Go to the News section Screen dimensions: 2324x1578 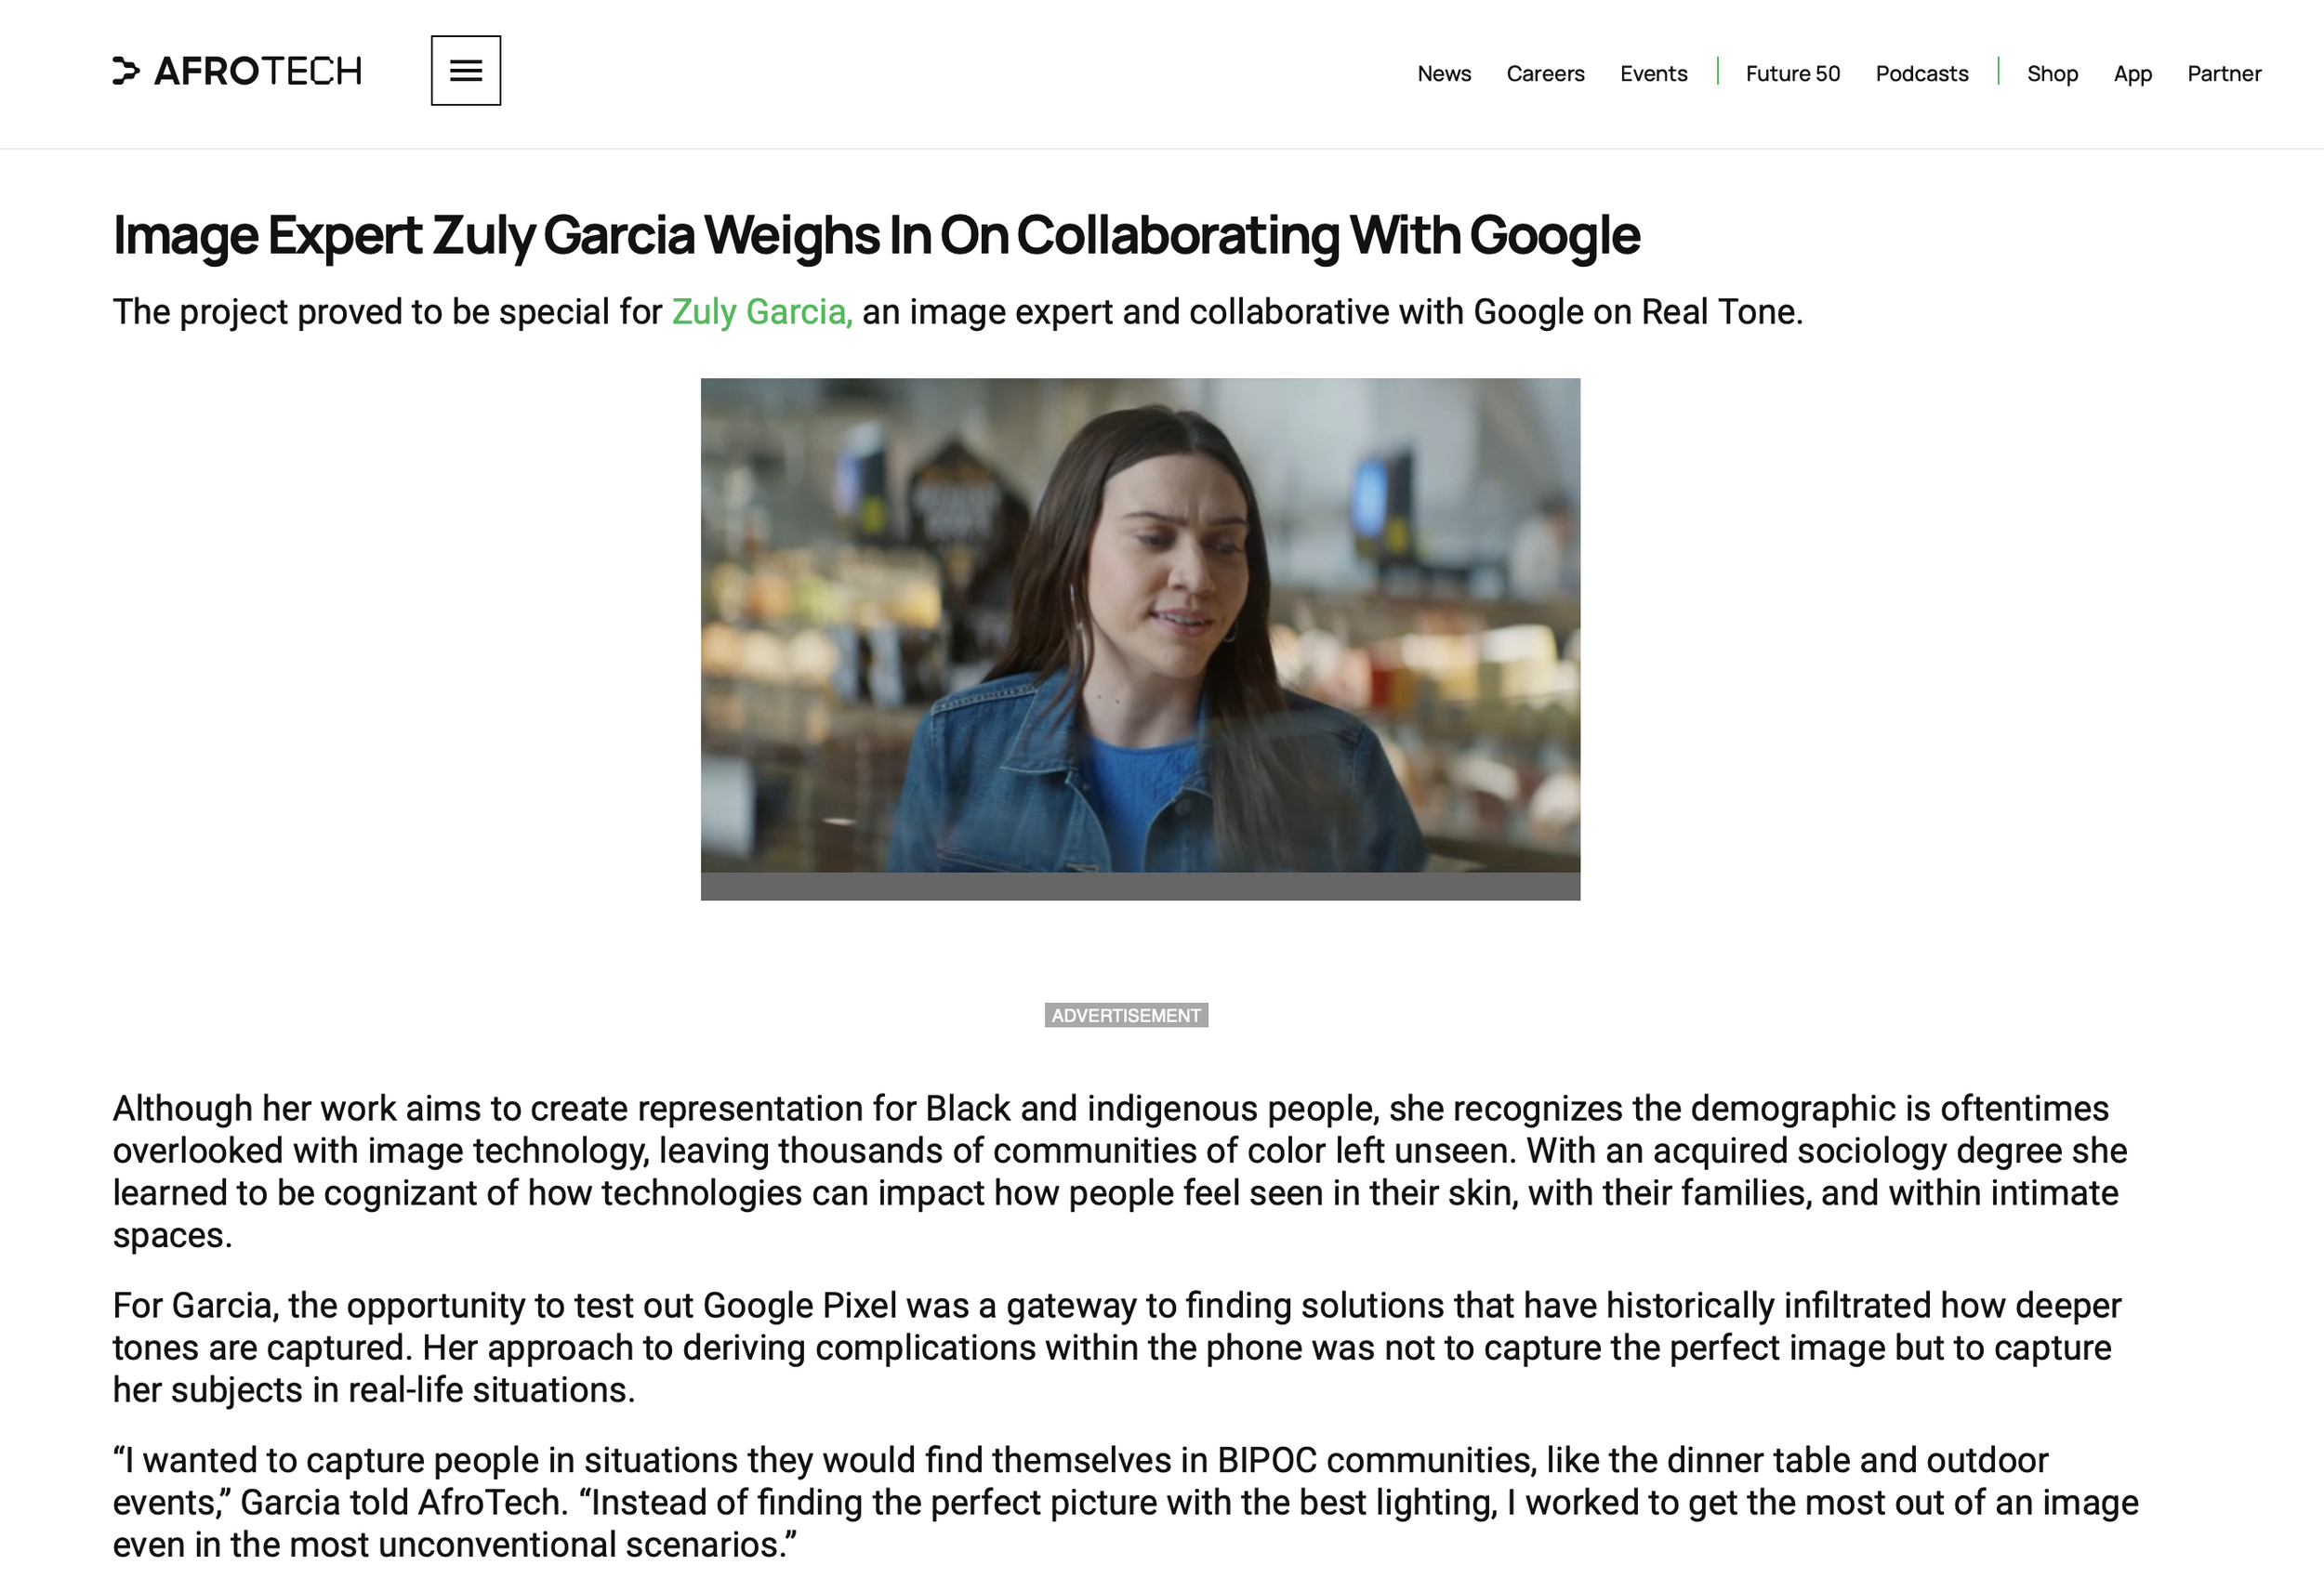point(1444,74)
